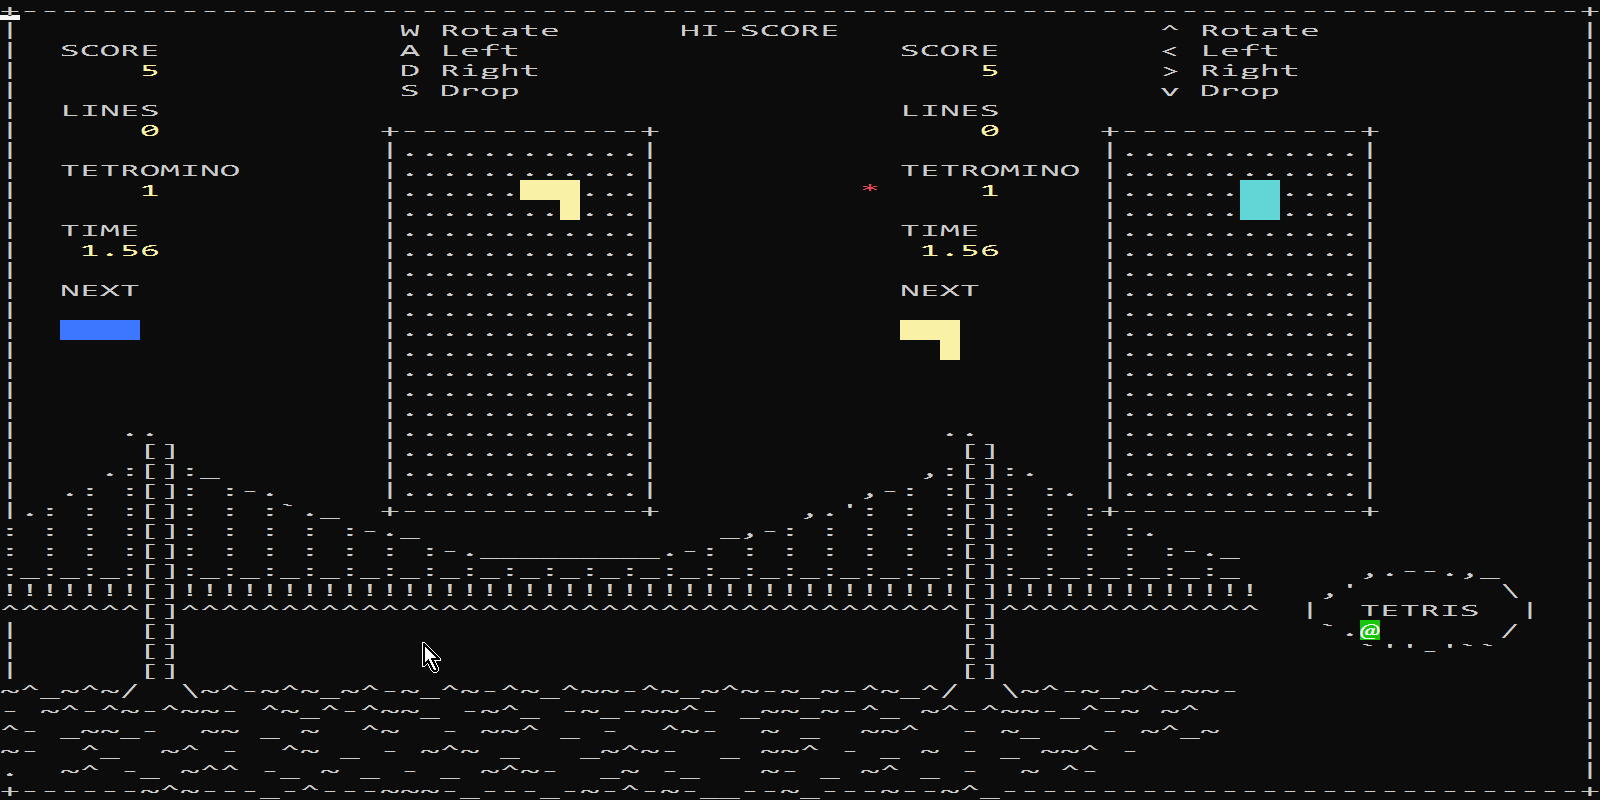Click the yellow falling tetromino in left board

coord(555,195)
